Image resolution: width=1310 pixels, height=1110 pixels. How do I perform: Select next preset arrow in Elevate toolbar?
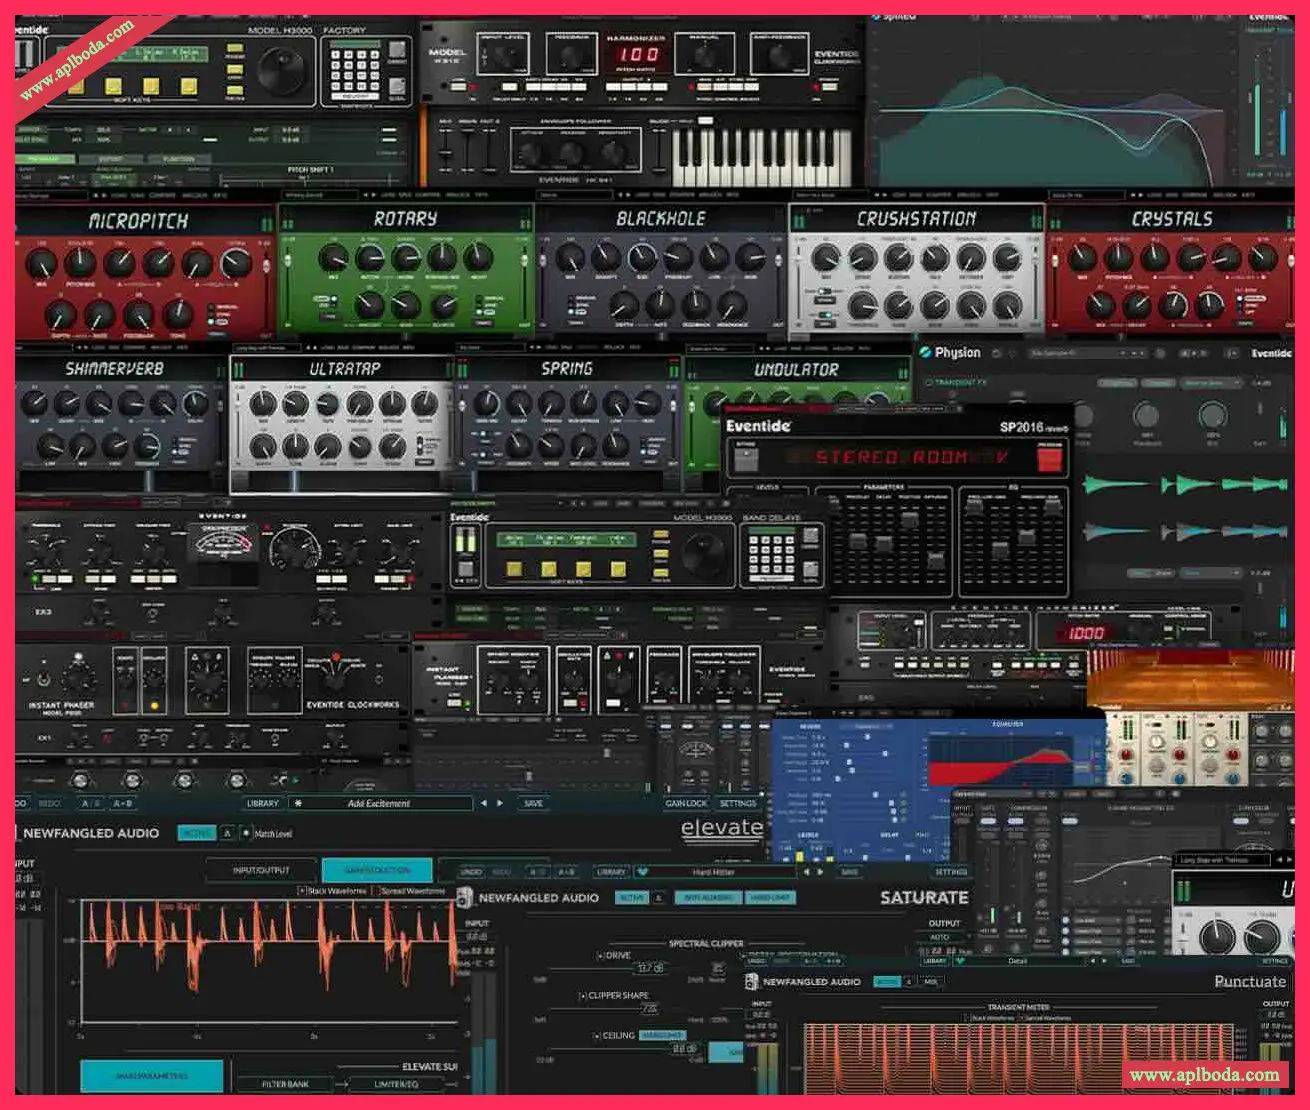pos(499,803)
